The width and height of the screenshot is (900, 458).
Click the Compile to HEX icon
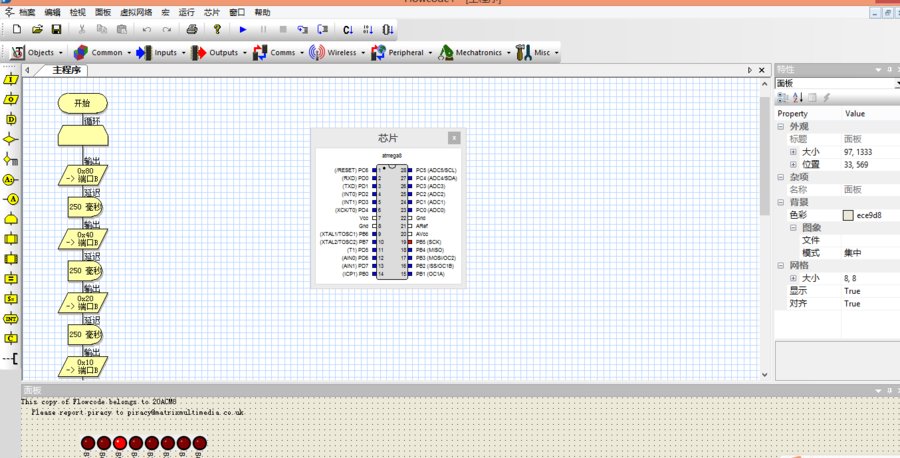pyautogui.click(x=368, y=30)
